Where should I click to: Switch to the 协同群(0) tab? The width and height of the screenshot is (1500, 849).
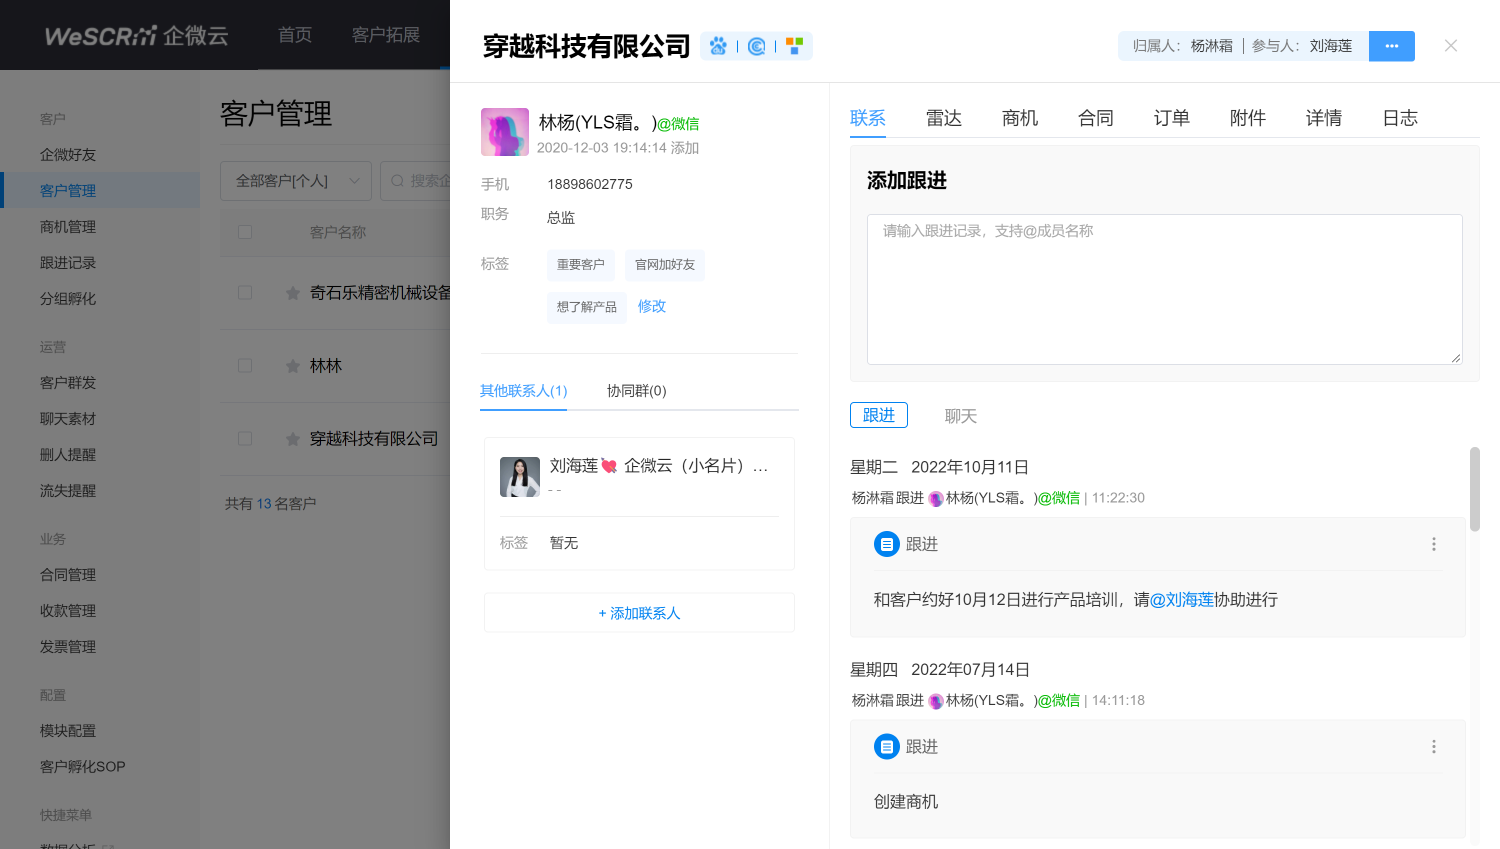click(x=636, y=391)
